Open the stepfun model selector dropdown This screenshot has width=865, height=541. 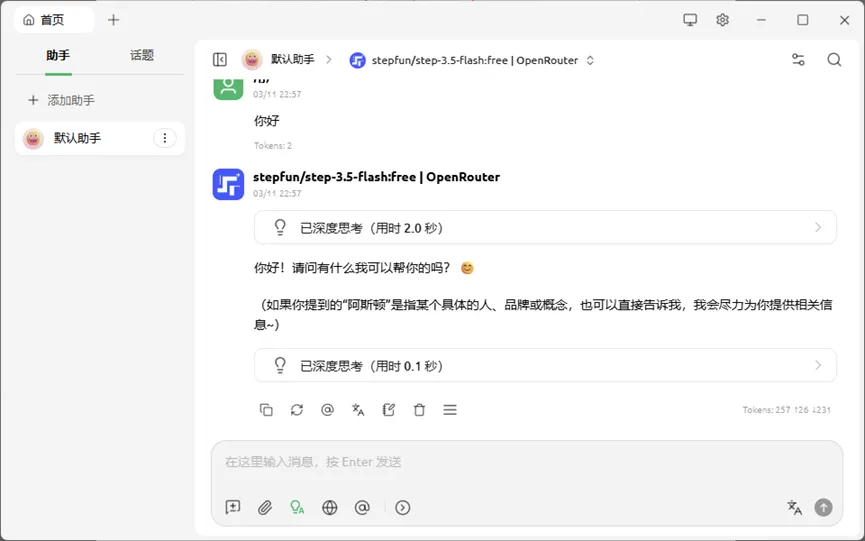[472, 60]
